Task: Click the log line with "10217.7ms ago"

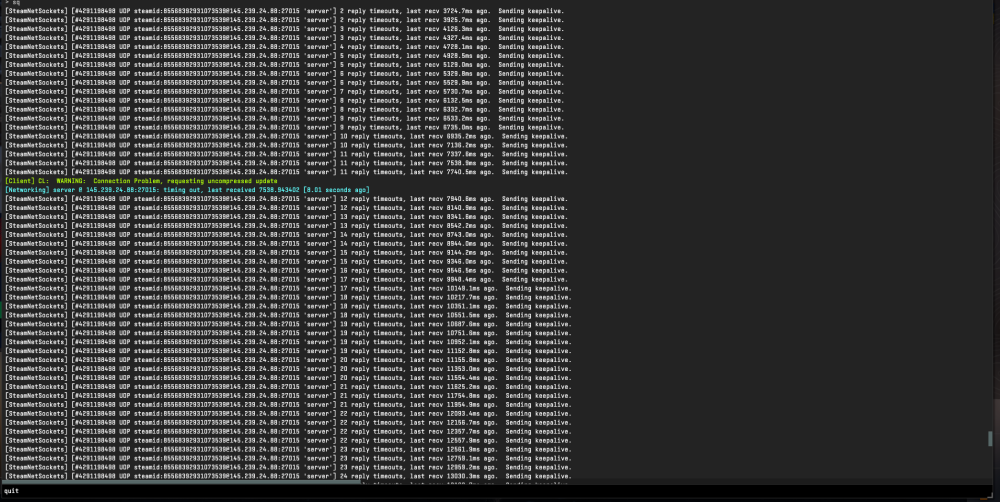Action: [288, 297]
